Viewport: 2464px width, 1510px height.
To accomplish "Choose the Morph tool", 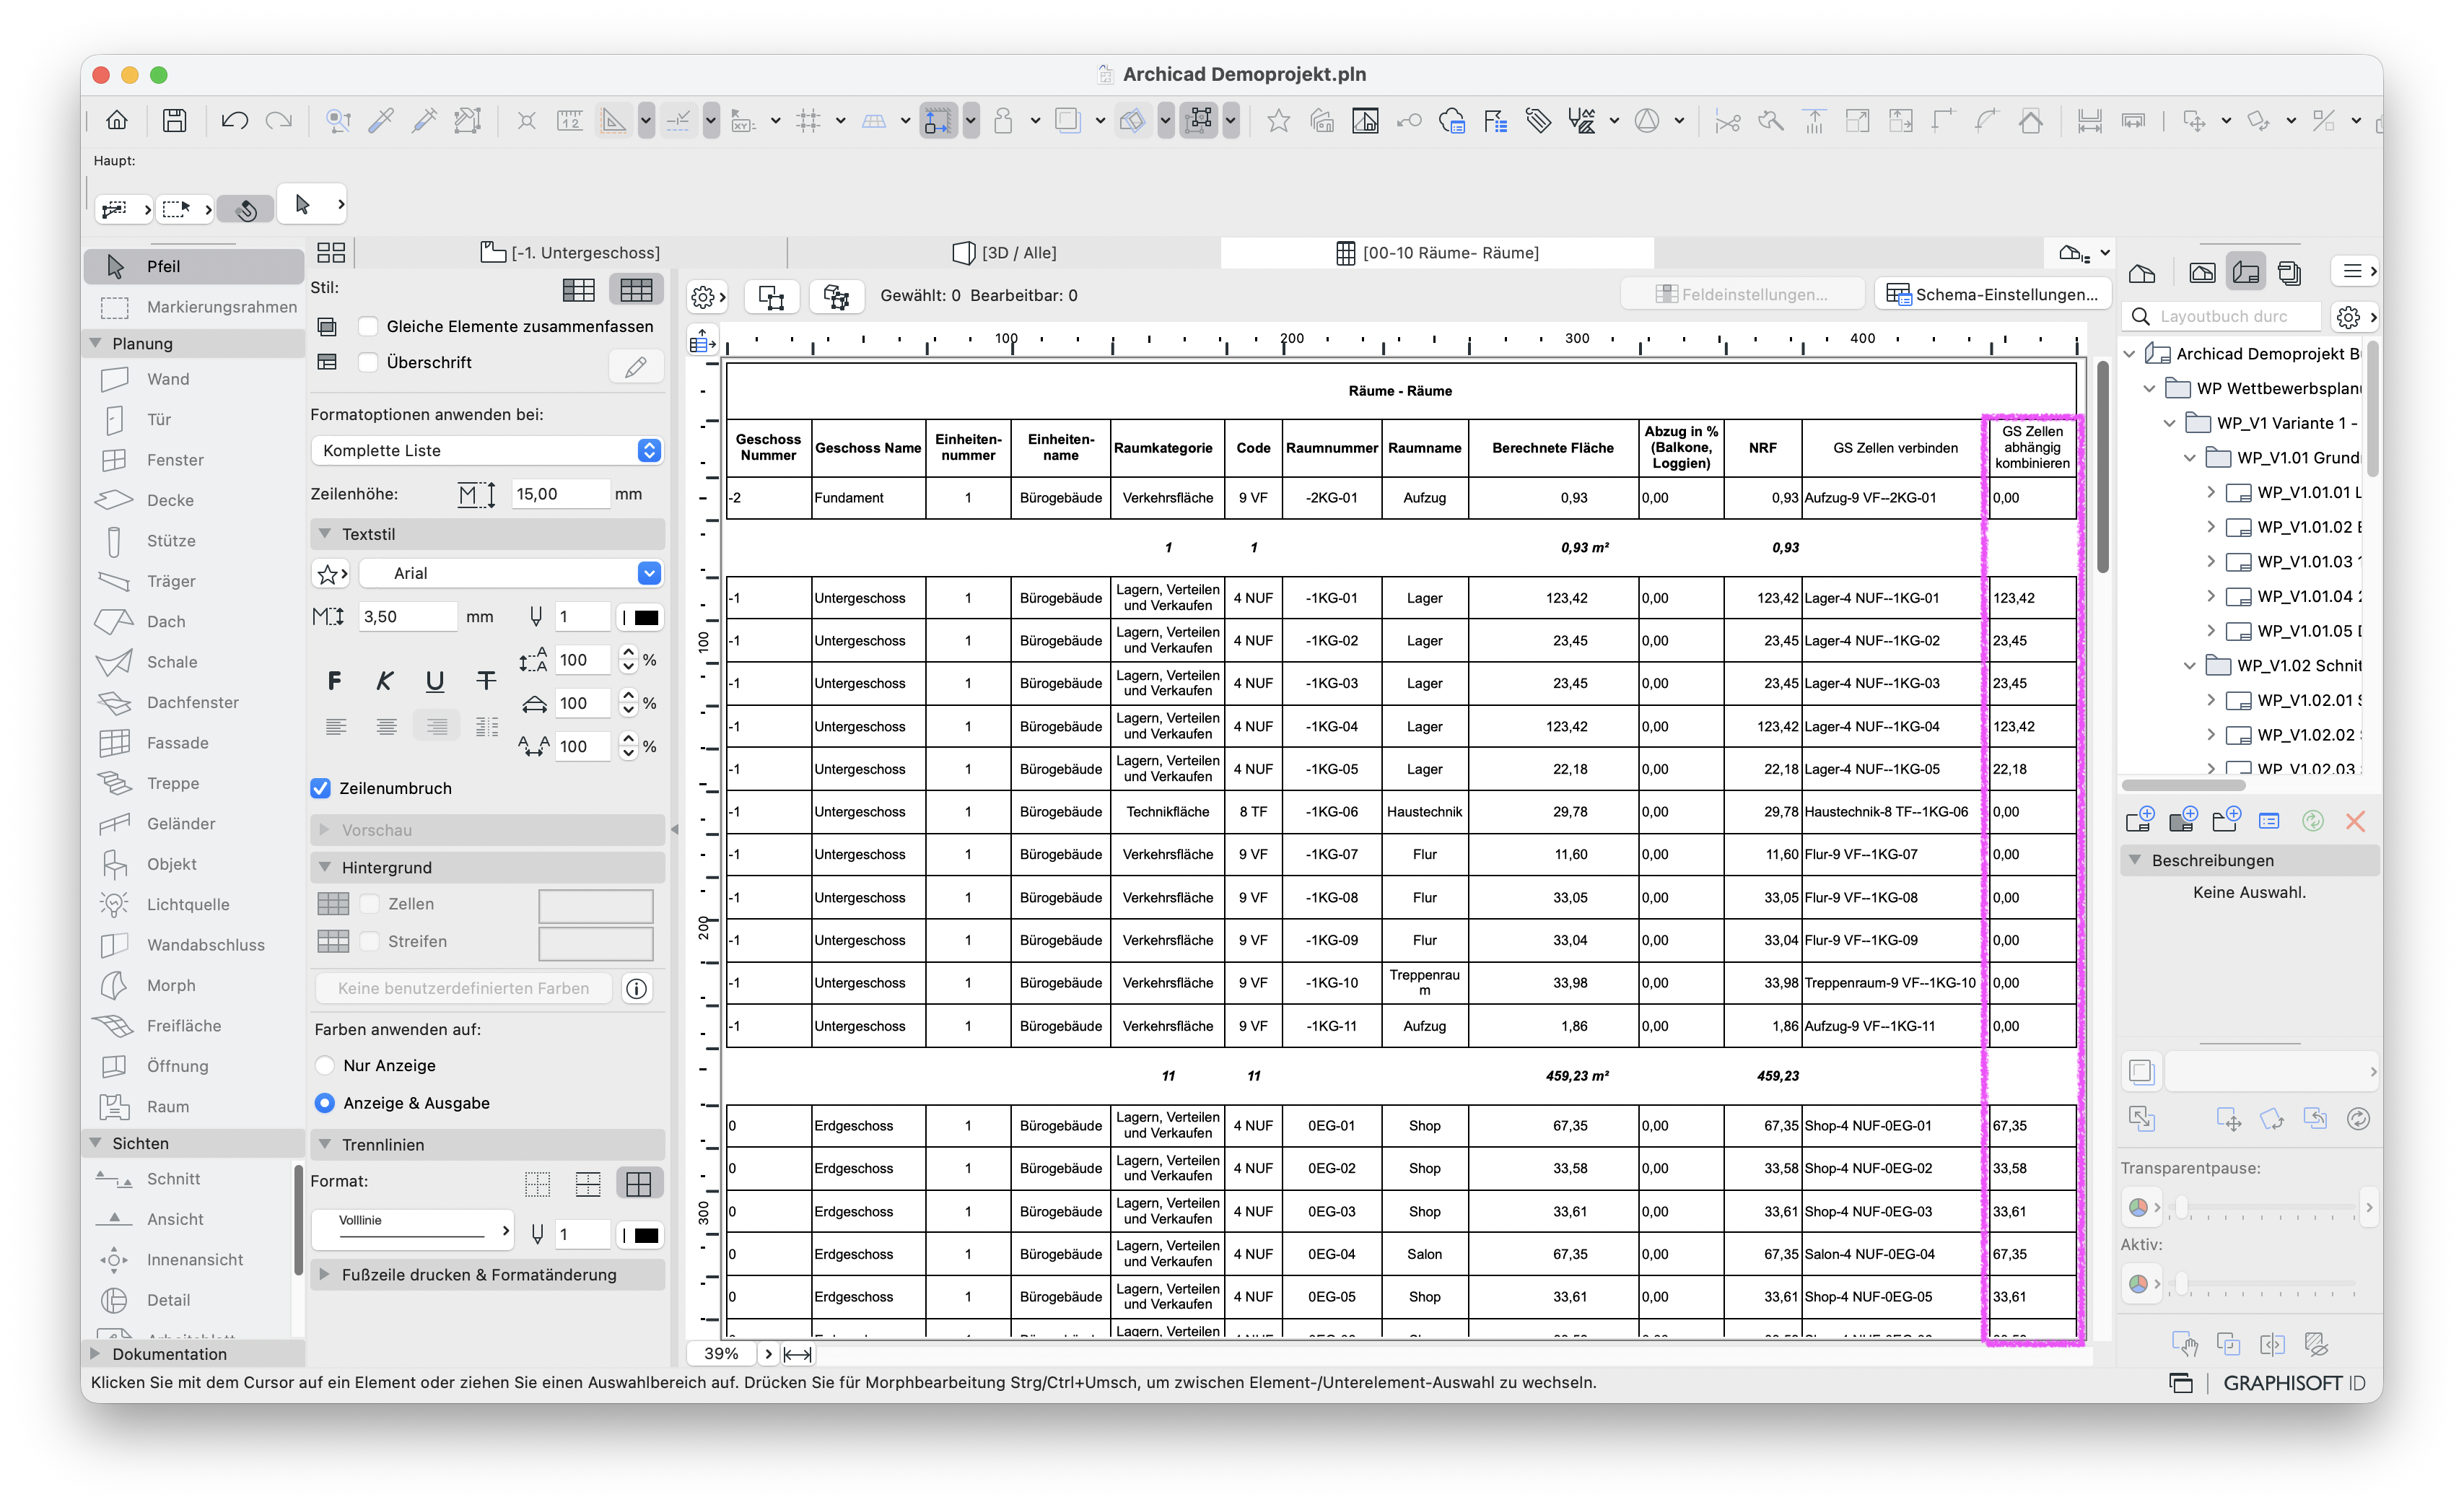I will (170, 985).
